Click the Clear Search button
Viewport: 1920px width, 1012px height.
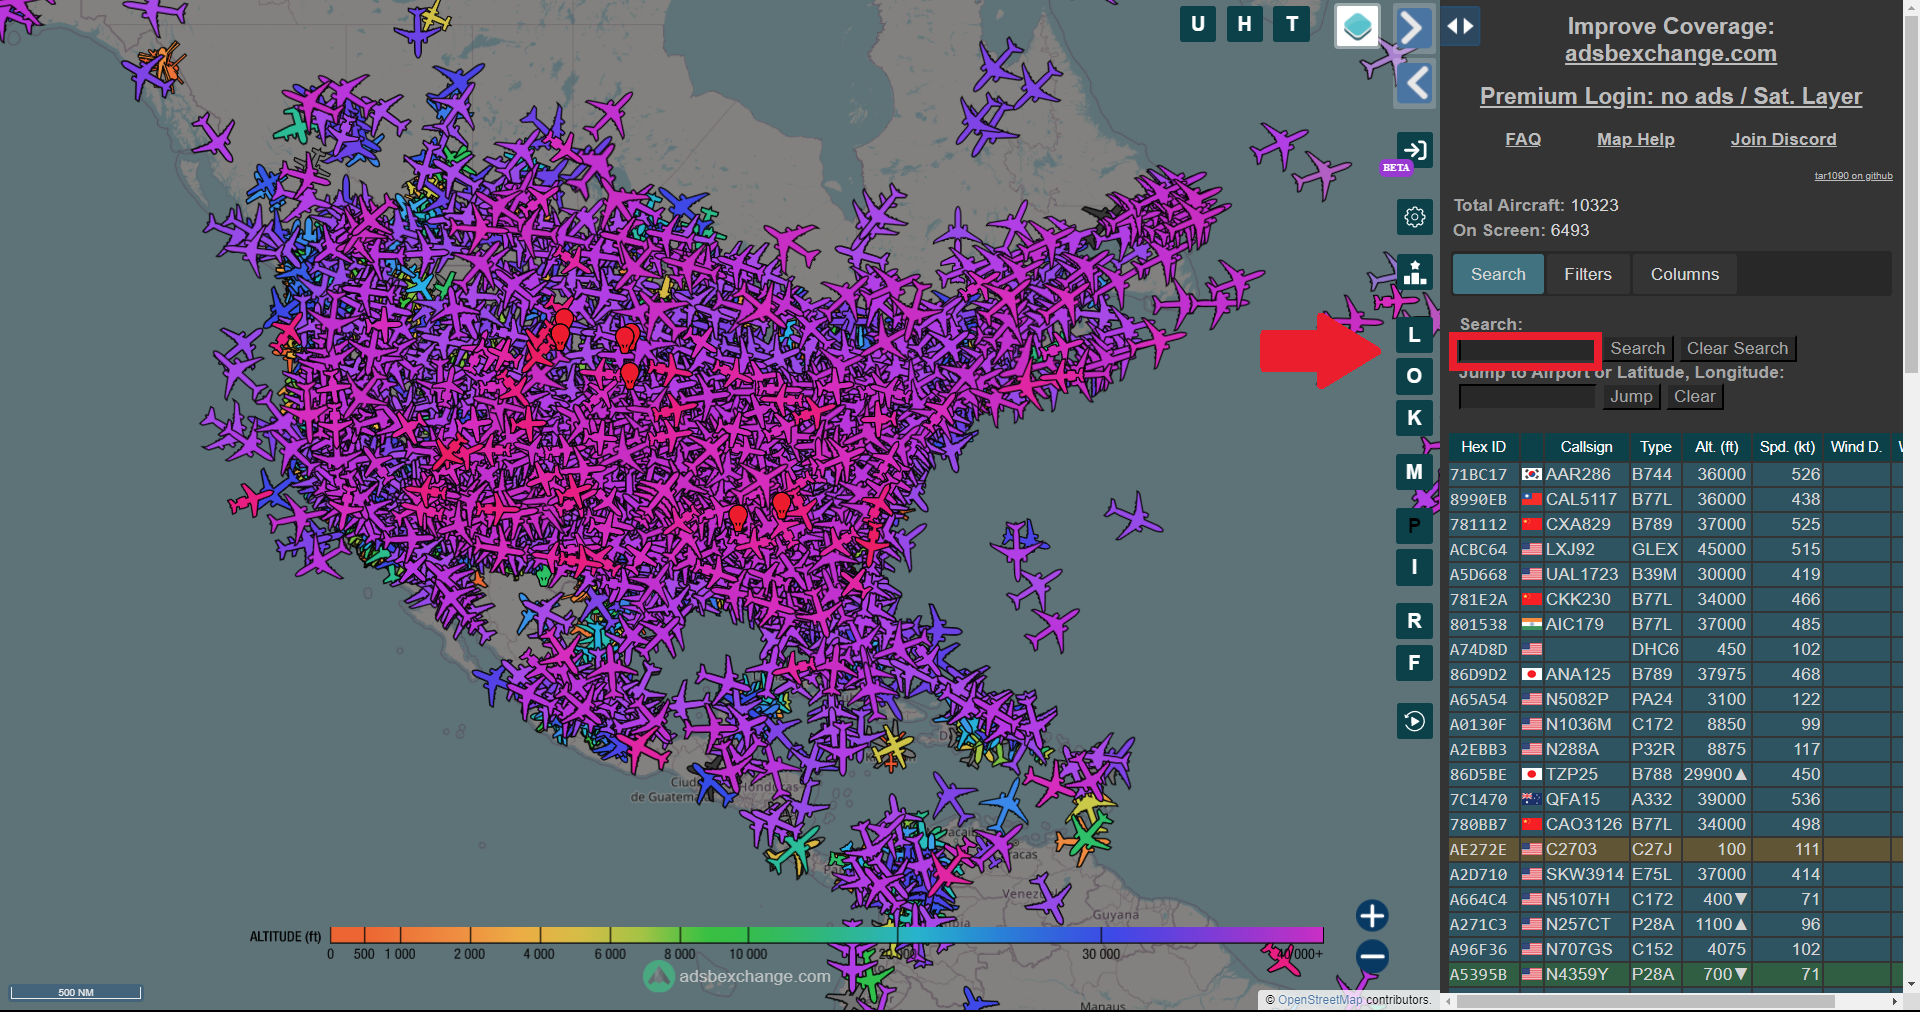(x=1737, y=348)
